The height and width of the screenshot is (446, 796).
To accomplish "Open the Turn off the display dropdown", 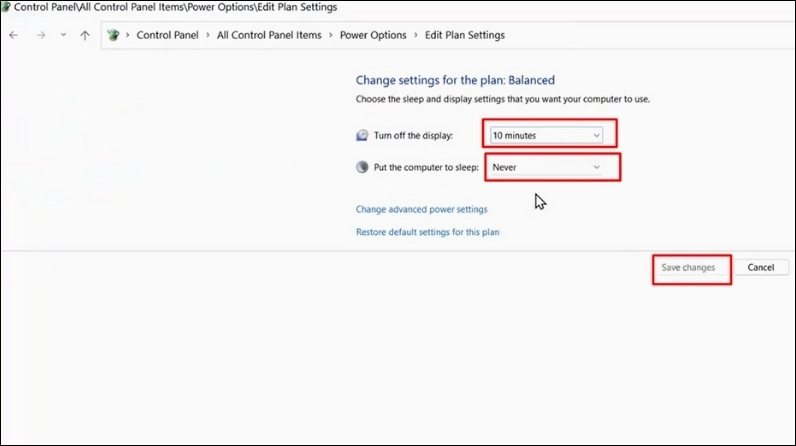I will tap(546, 134).
